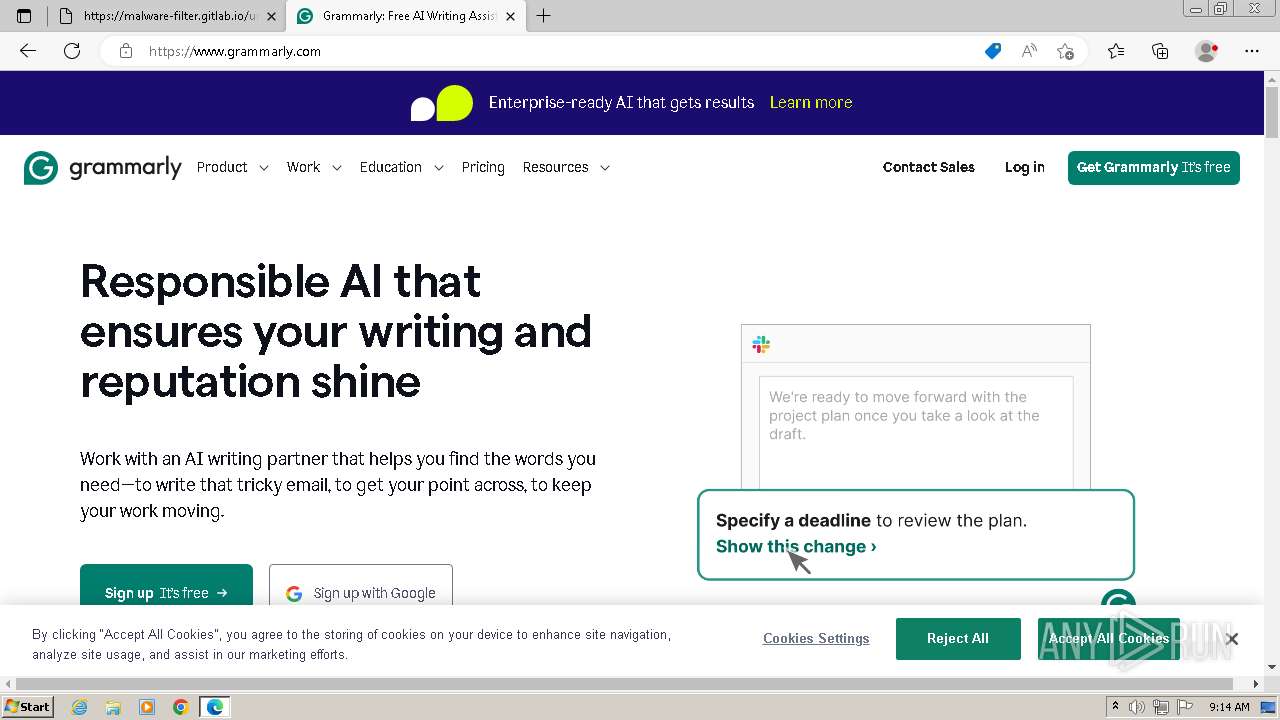The width and height of the screenshot is (1280, 720).
Task: Expand the Resources menu
Action: click(x=566, y=168)
